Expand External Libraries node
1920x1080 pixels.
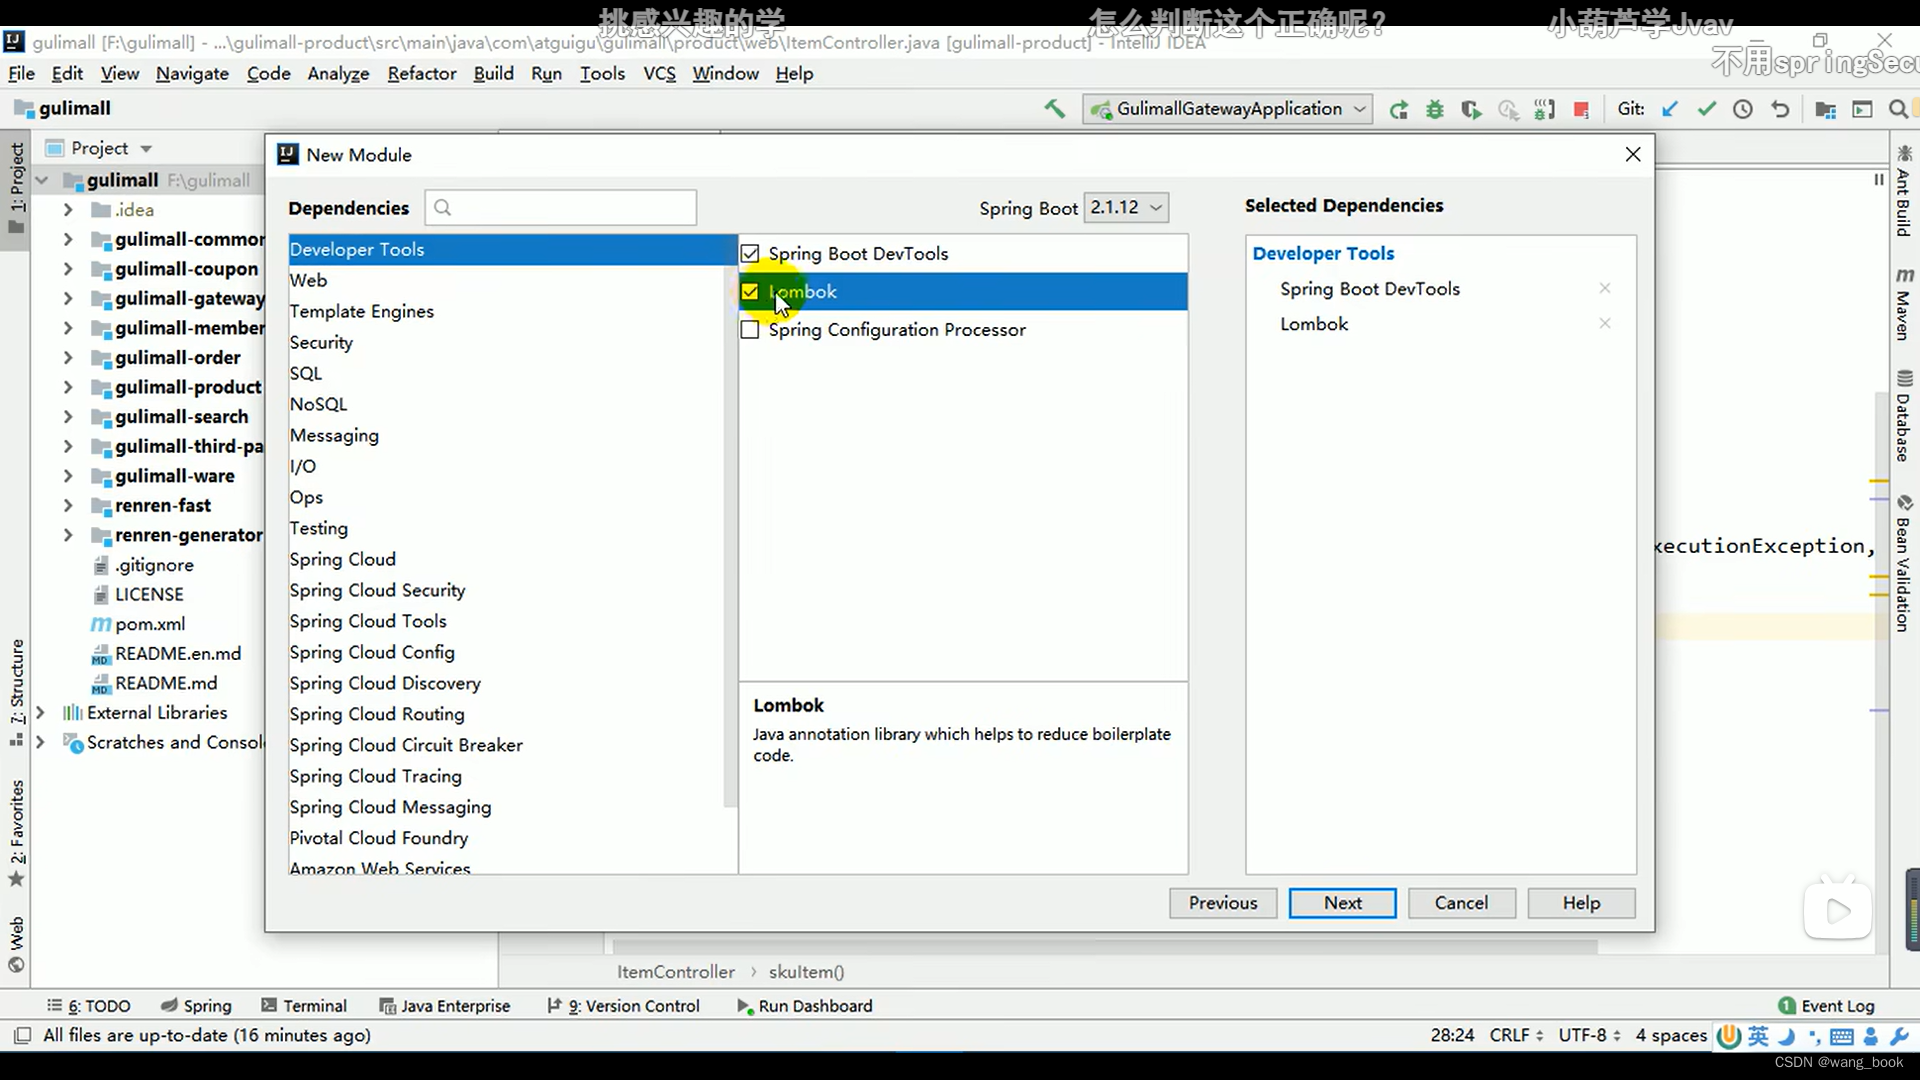(x=40, y=713)
